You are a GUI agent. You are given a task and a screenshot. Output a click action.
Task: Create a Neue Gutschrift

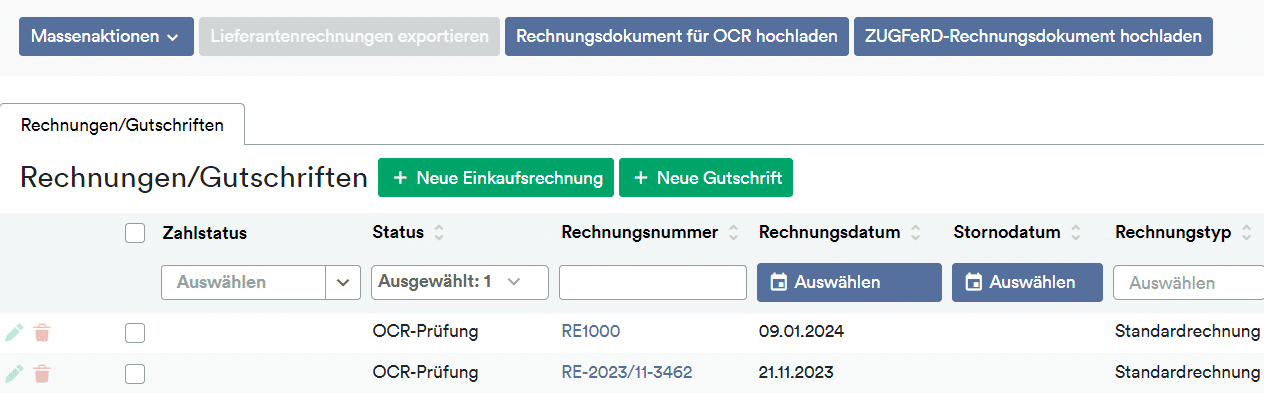[706, 178]
